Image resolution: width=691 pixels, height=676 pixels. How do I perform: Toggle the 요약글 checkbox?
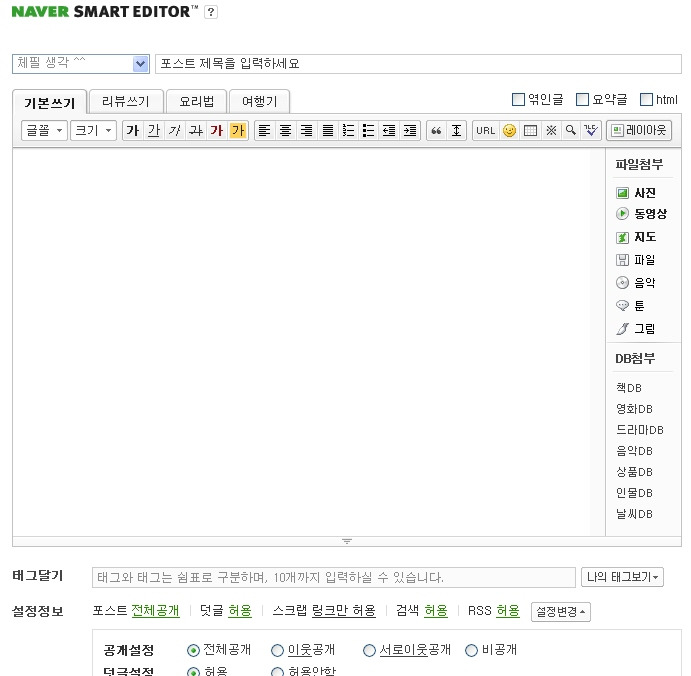pos(583,100)
